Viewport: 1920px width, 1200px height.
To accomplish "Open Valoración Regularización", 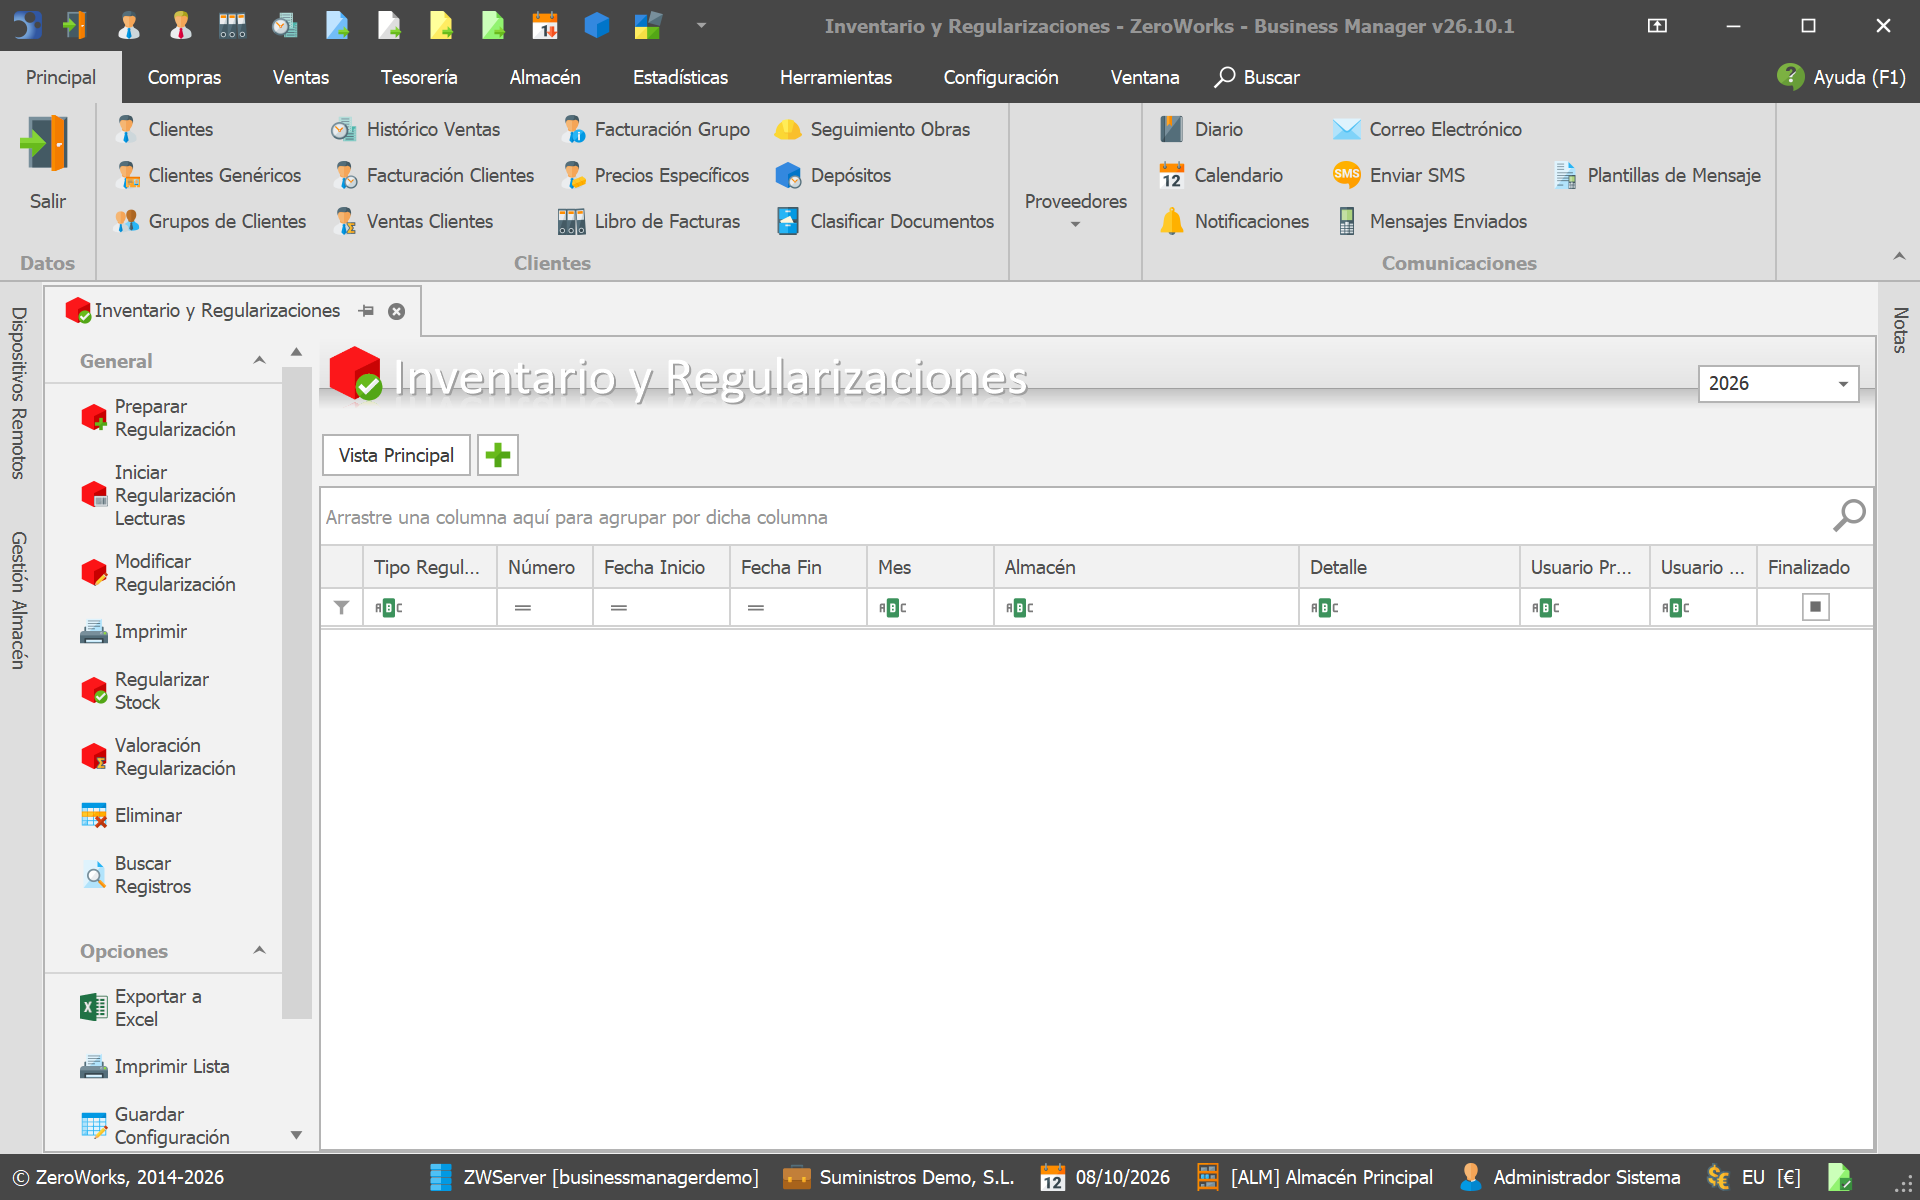I will click(x=160, y=757).
